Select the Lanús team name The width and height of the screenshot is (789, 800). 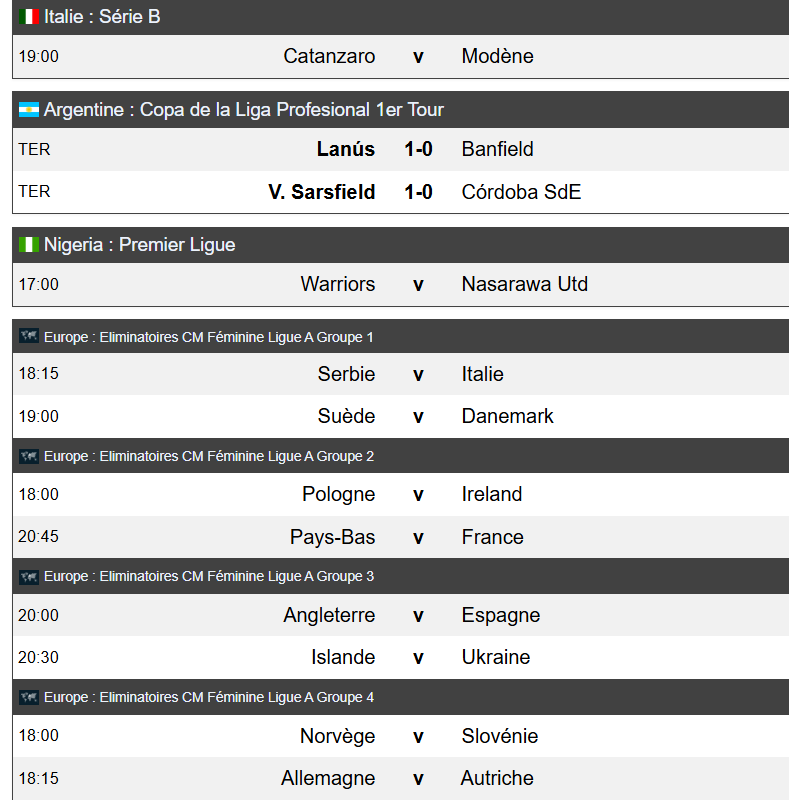(x=345, y=149)
